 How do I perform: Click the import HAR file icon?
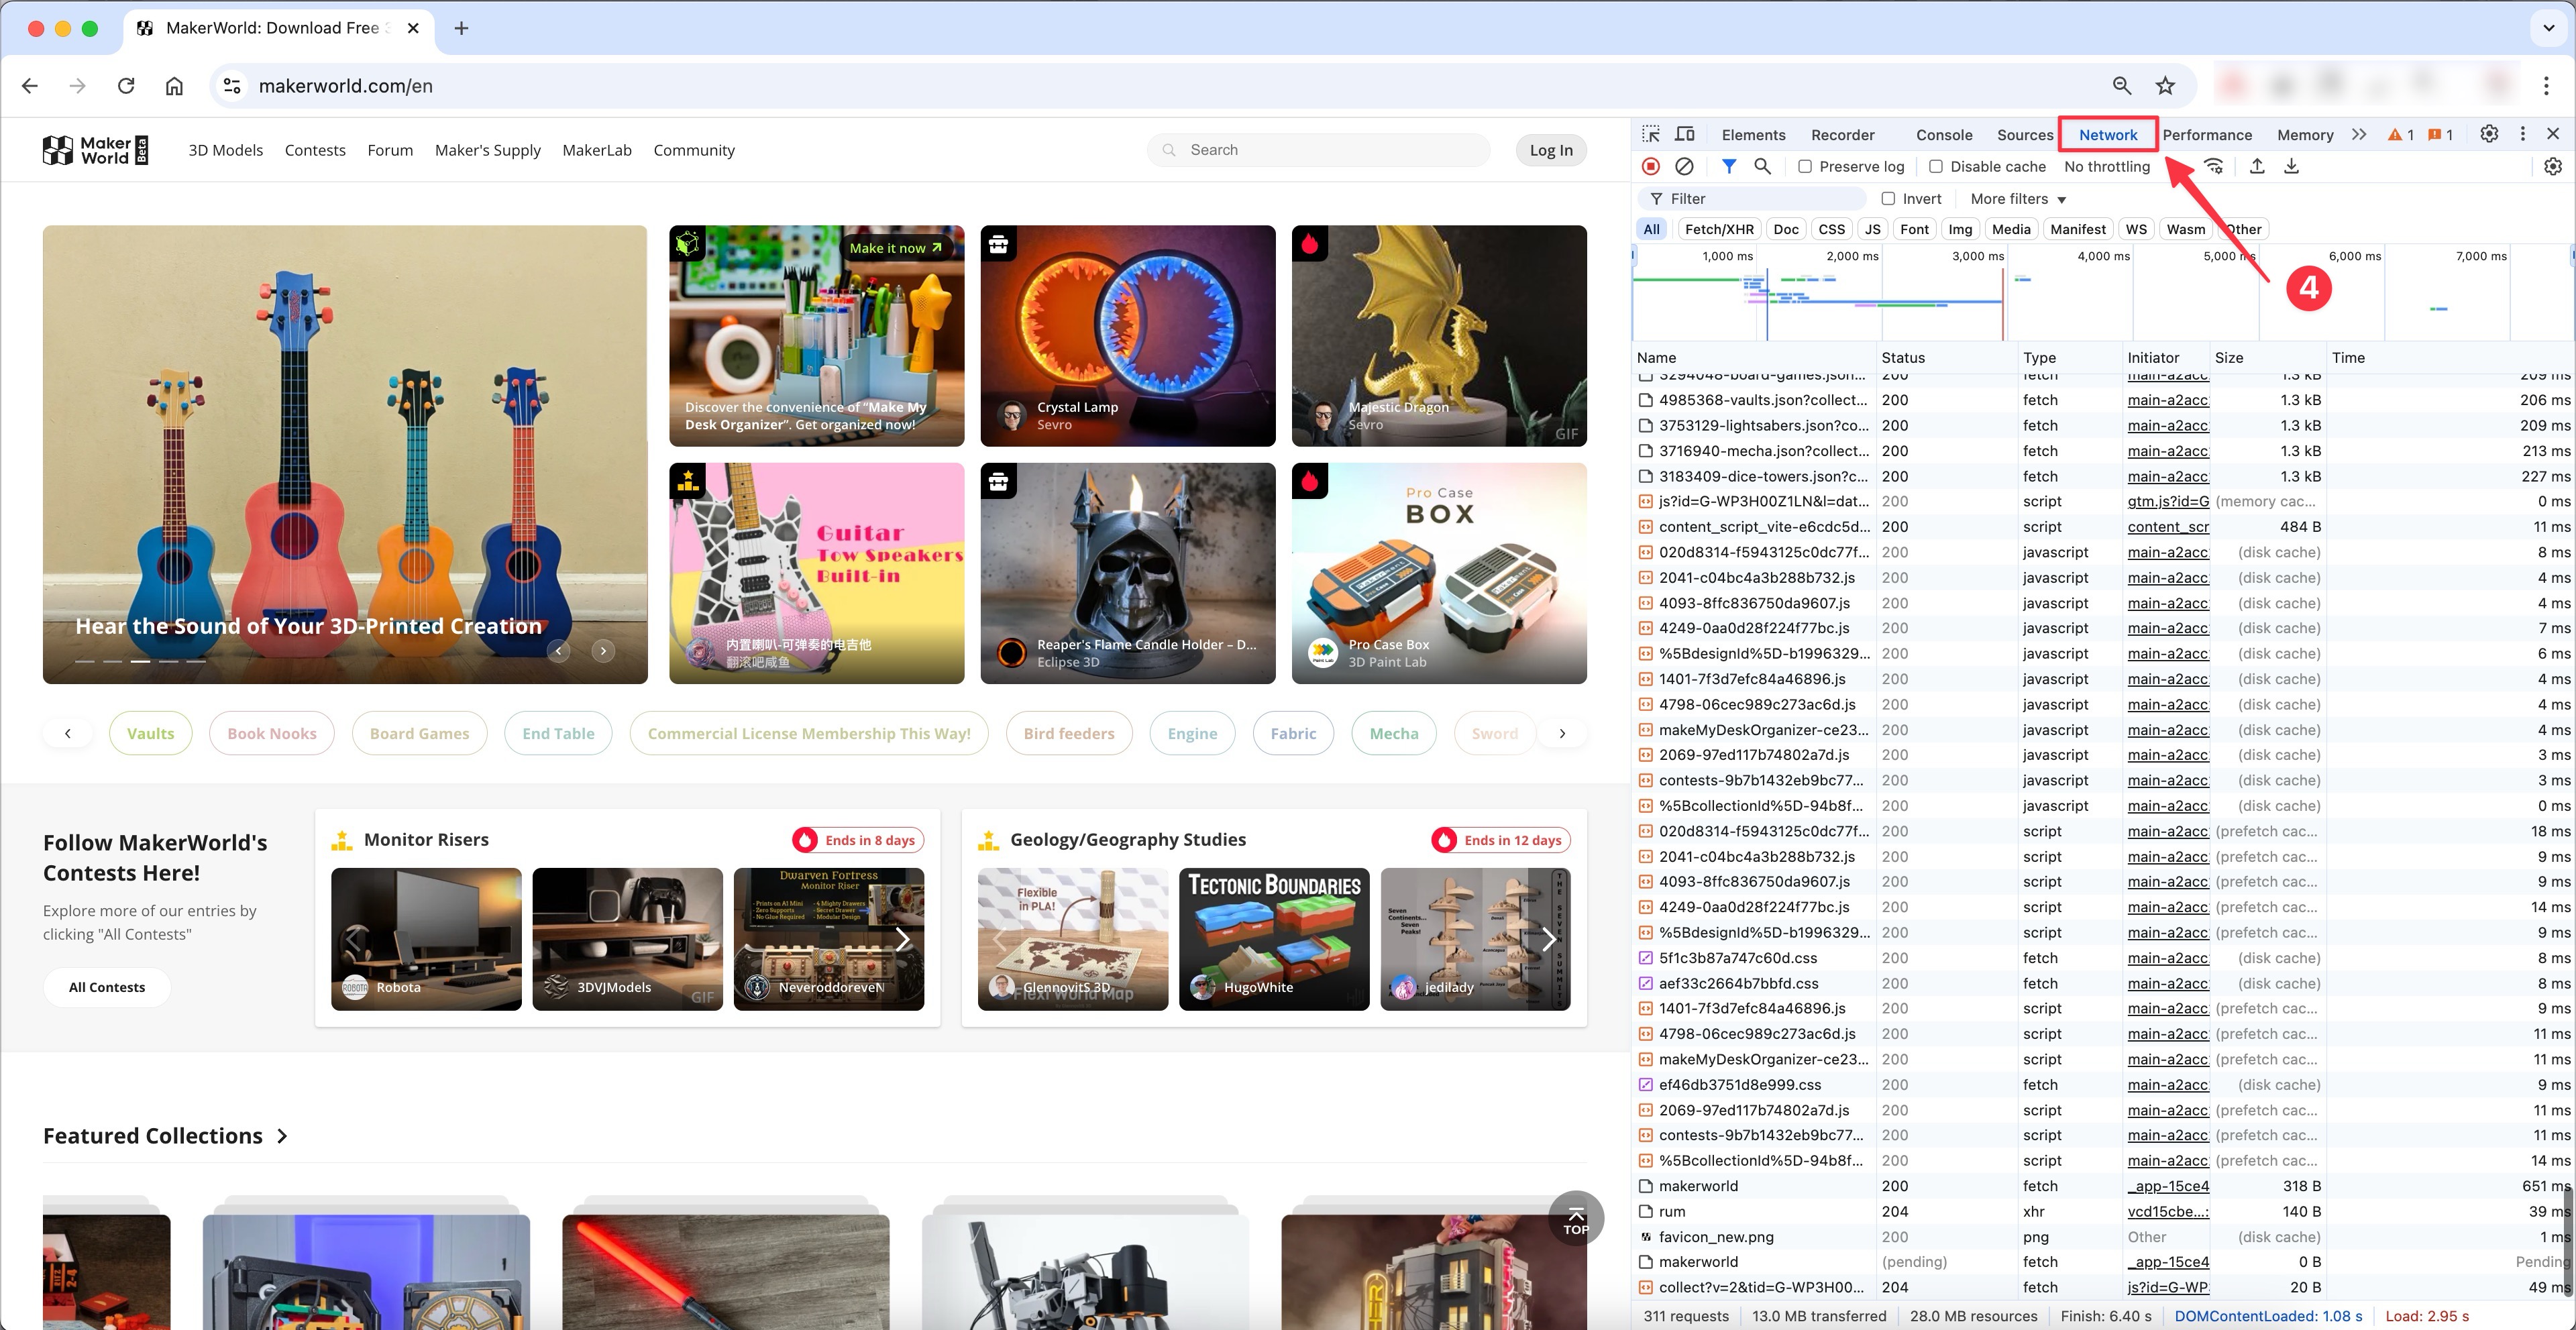coord(2259,166)
